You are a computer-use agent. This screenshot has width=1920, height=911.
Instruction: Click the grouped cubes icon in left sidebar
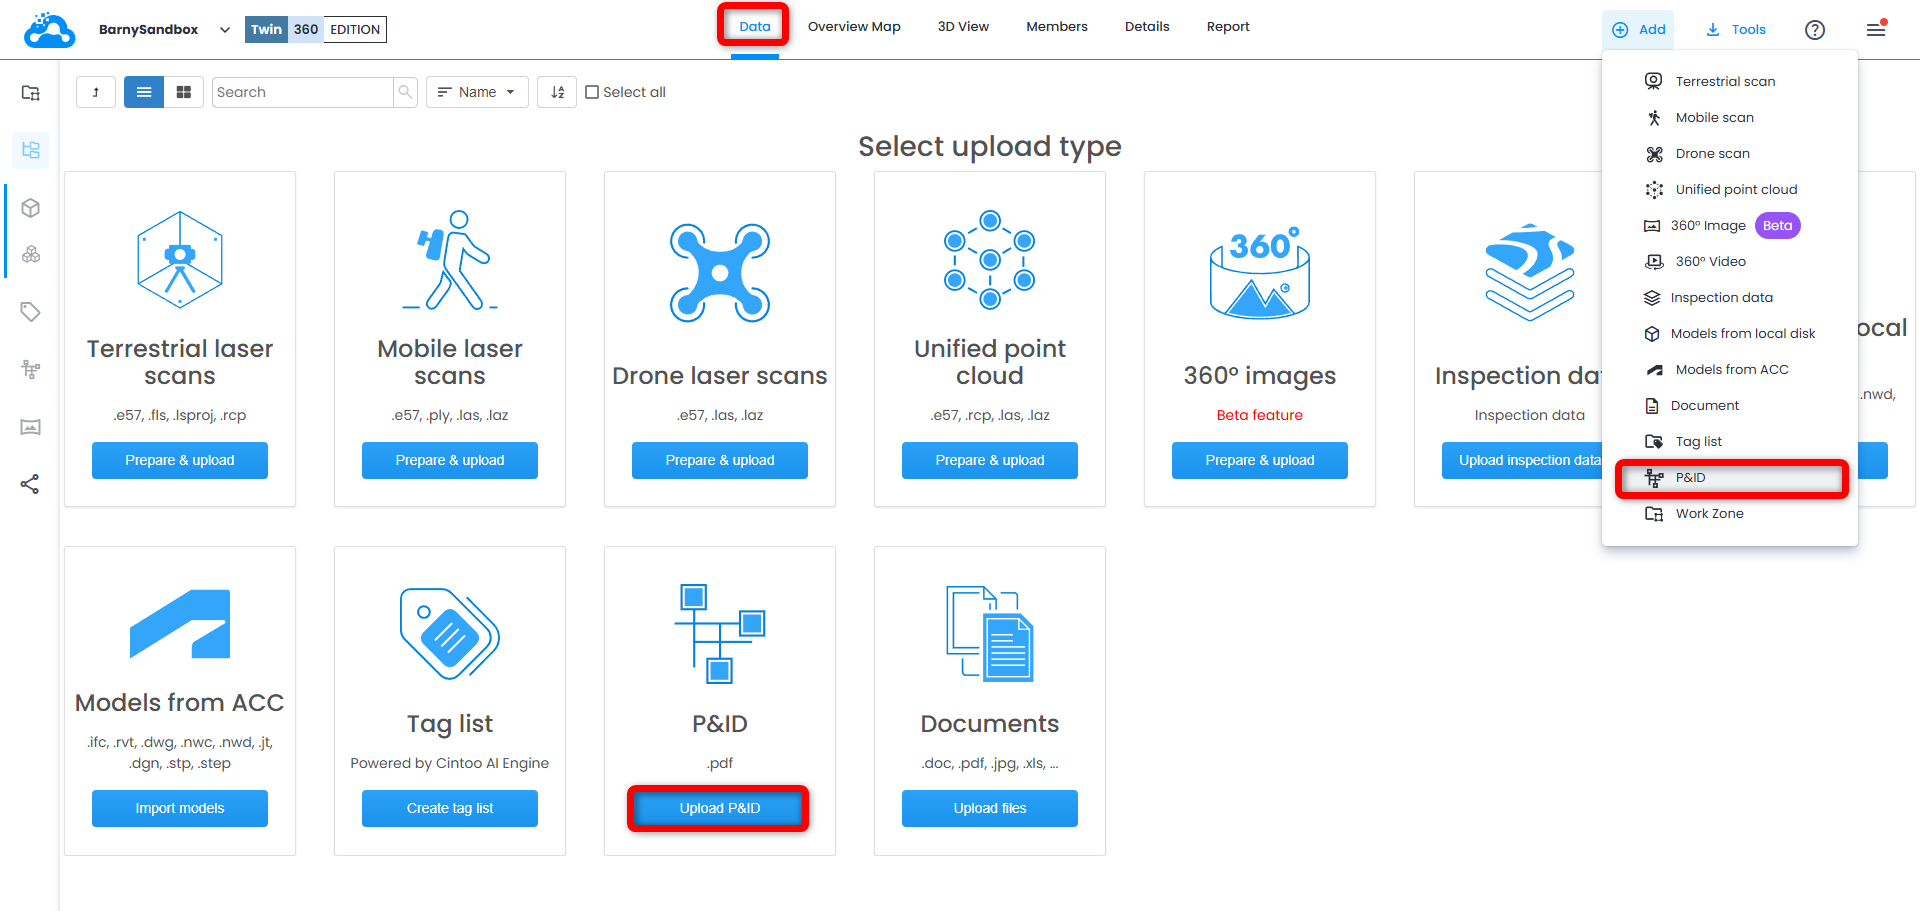31,254
